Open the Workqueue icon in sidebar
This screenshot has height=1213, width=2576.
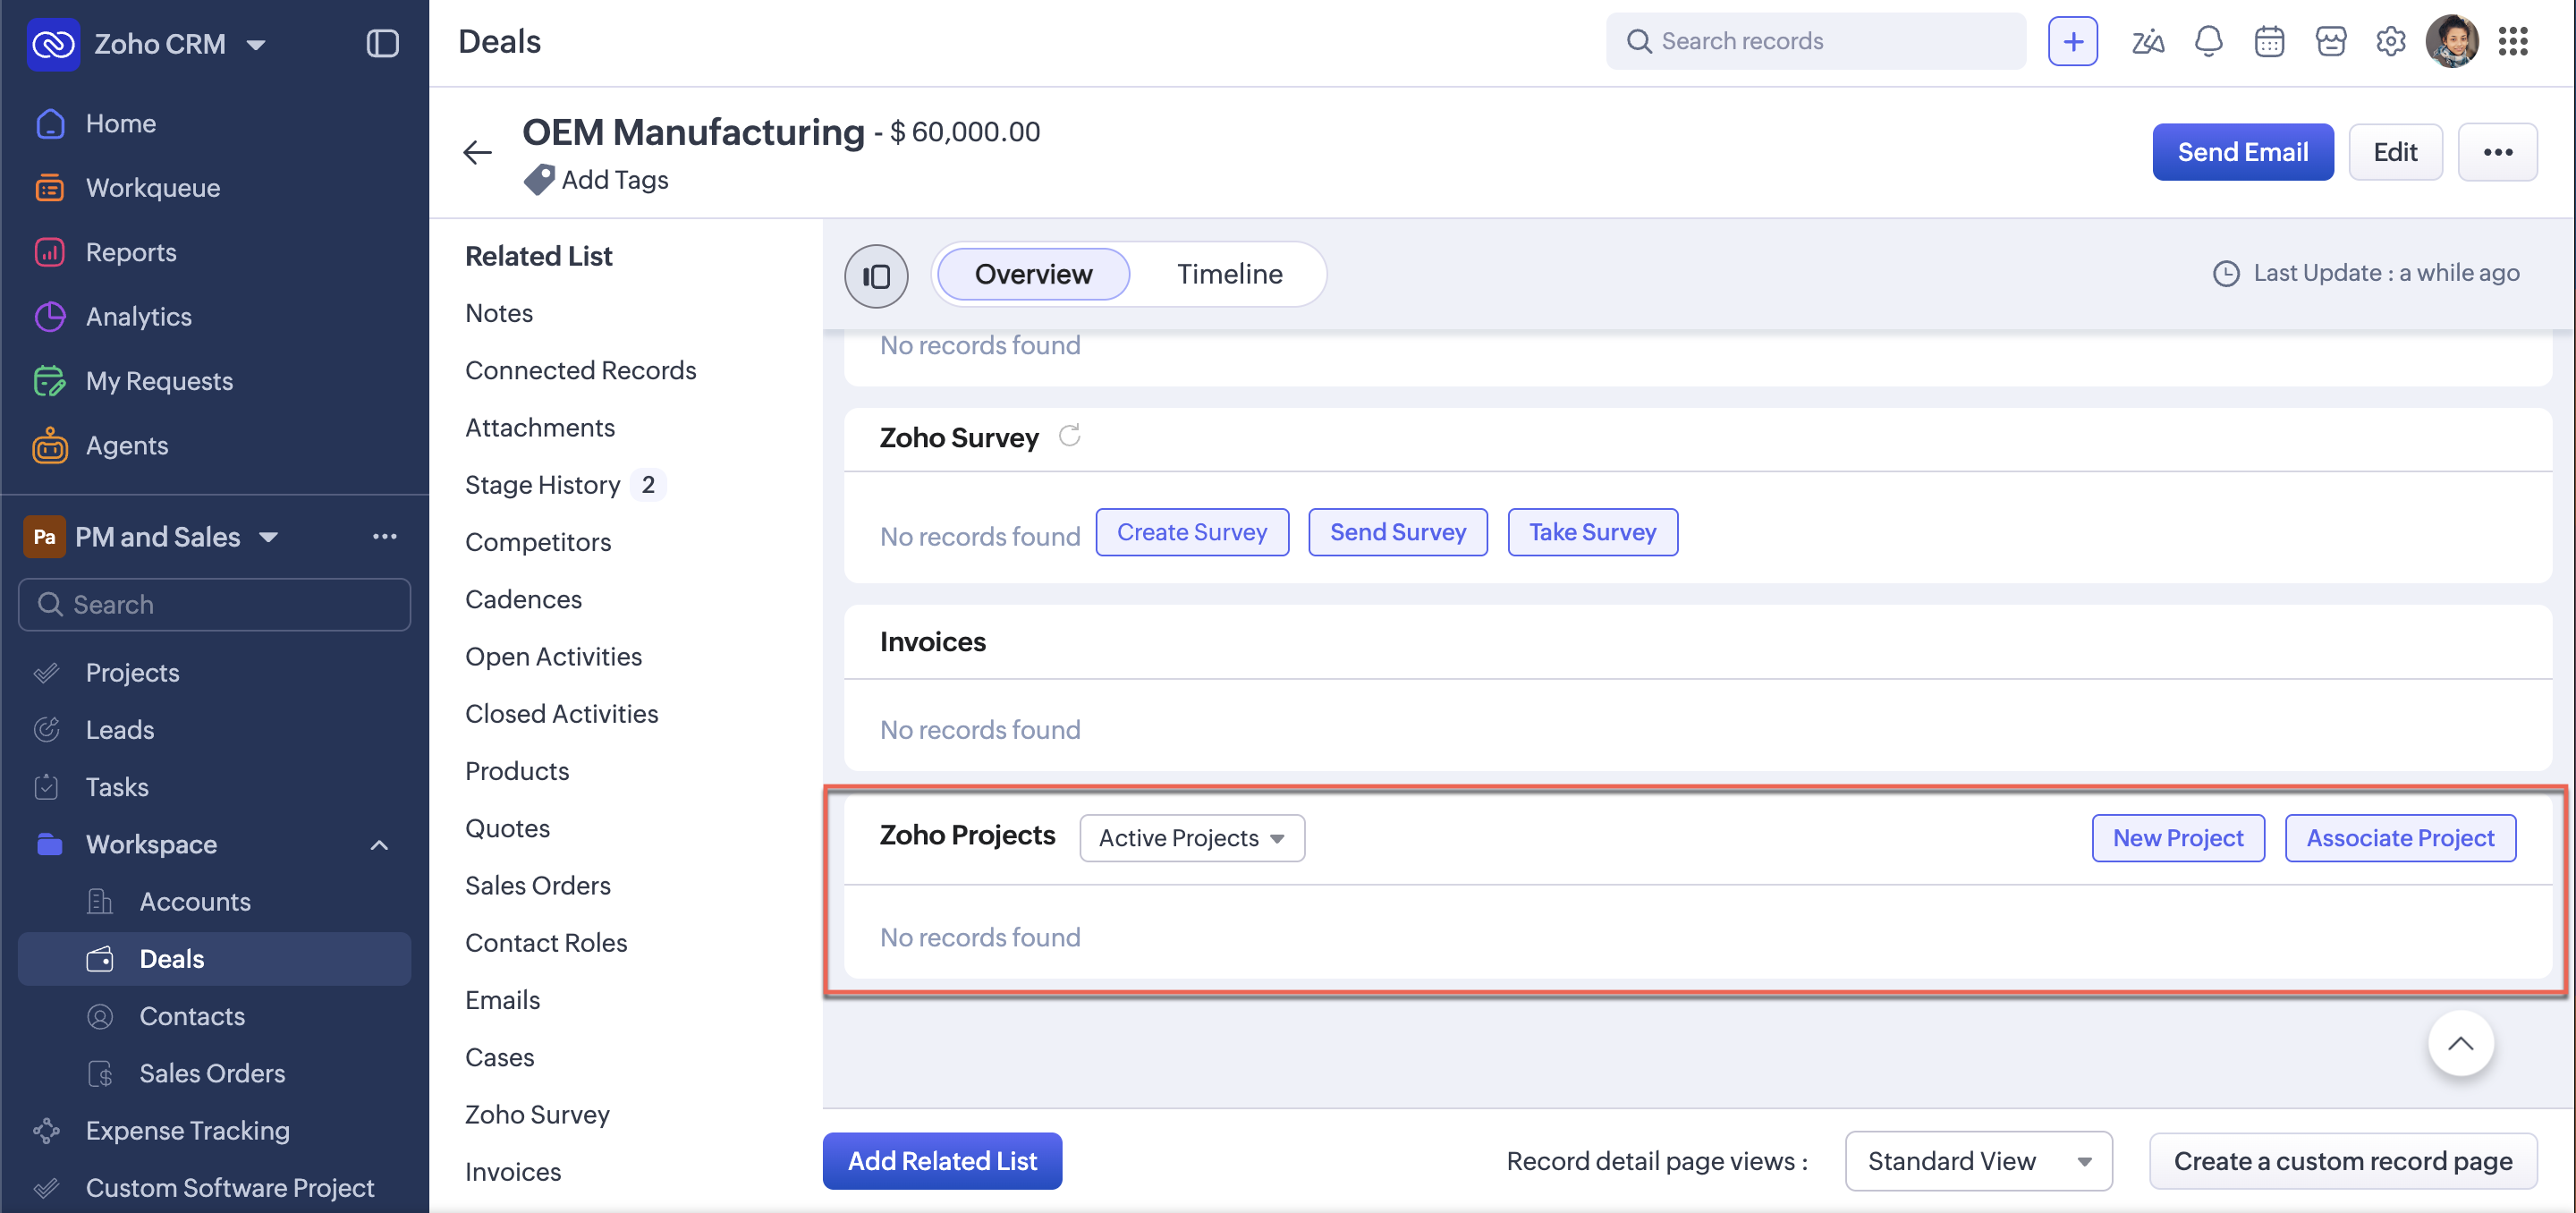(x=50, y=188)
